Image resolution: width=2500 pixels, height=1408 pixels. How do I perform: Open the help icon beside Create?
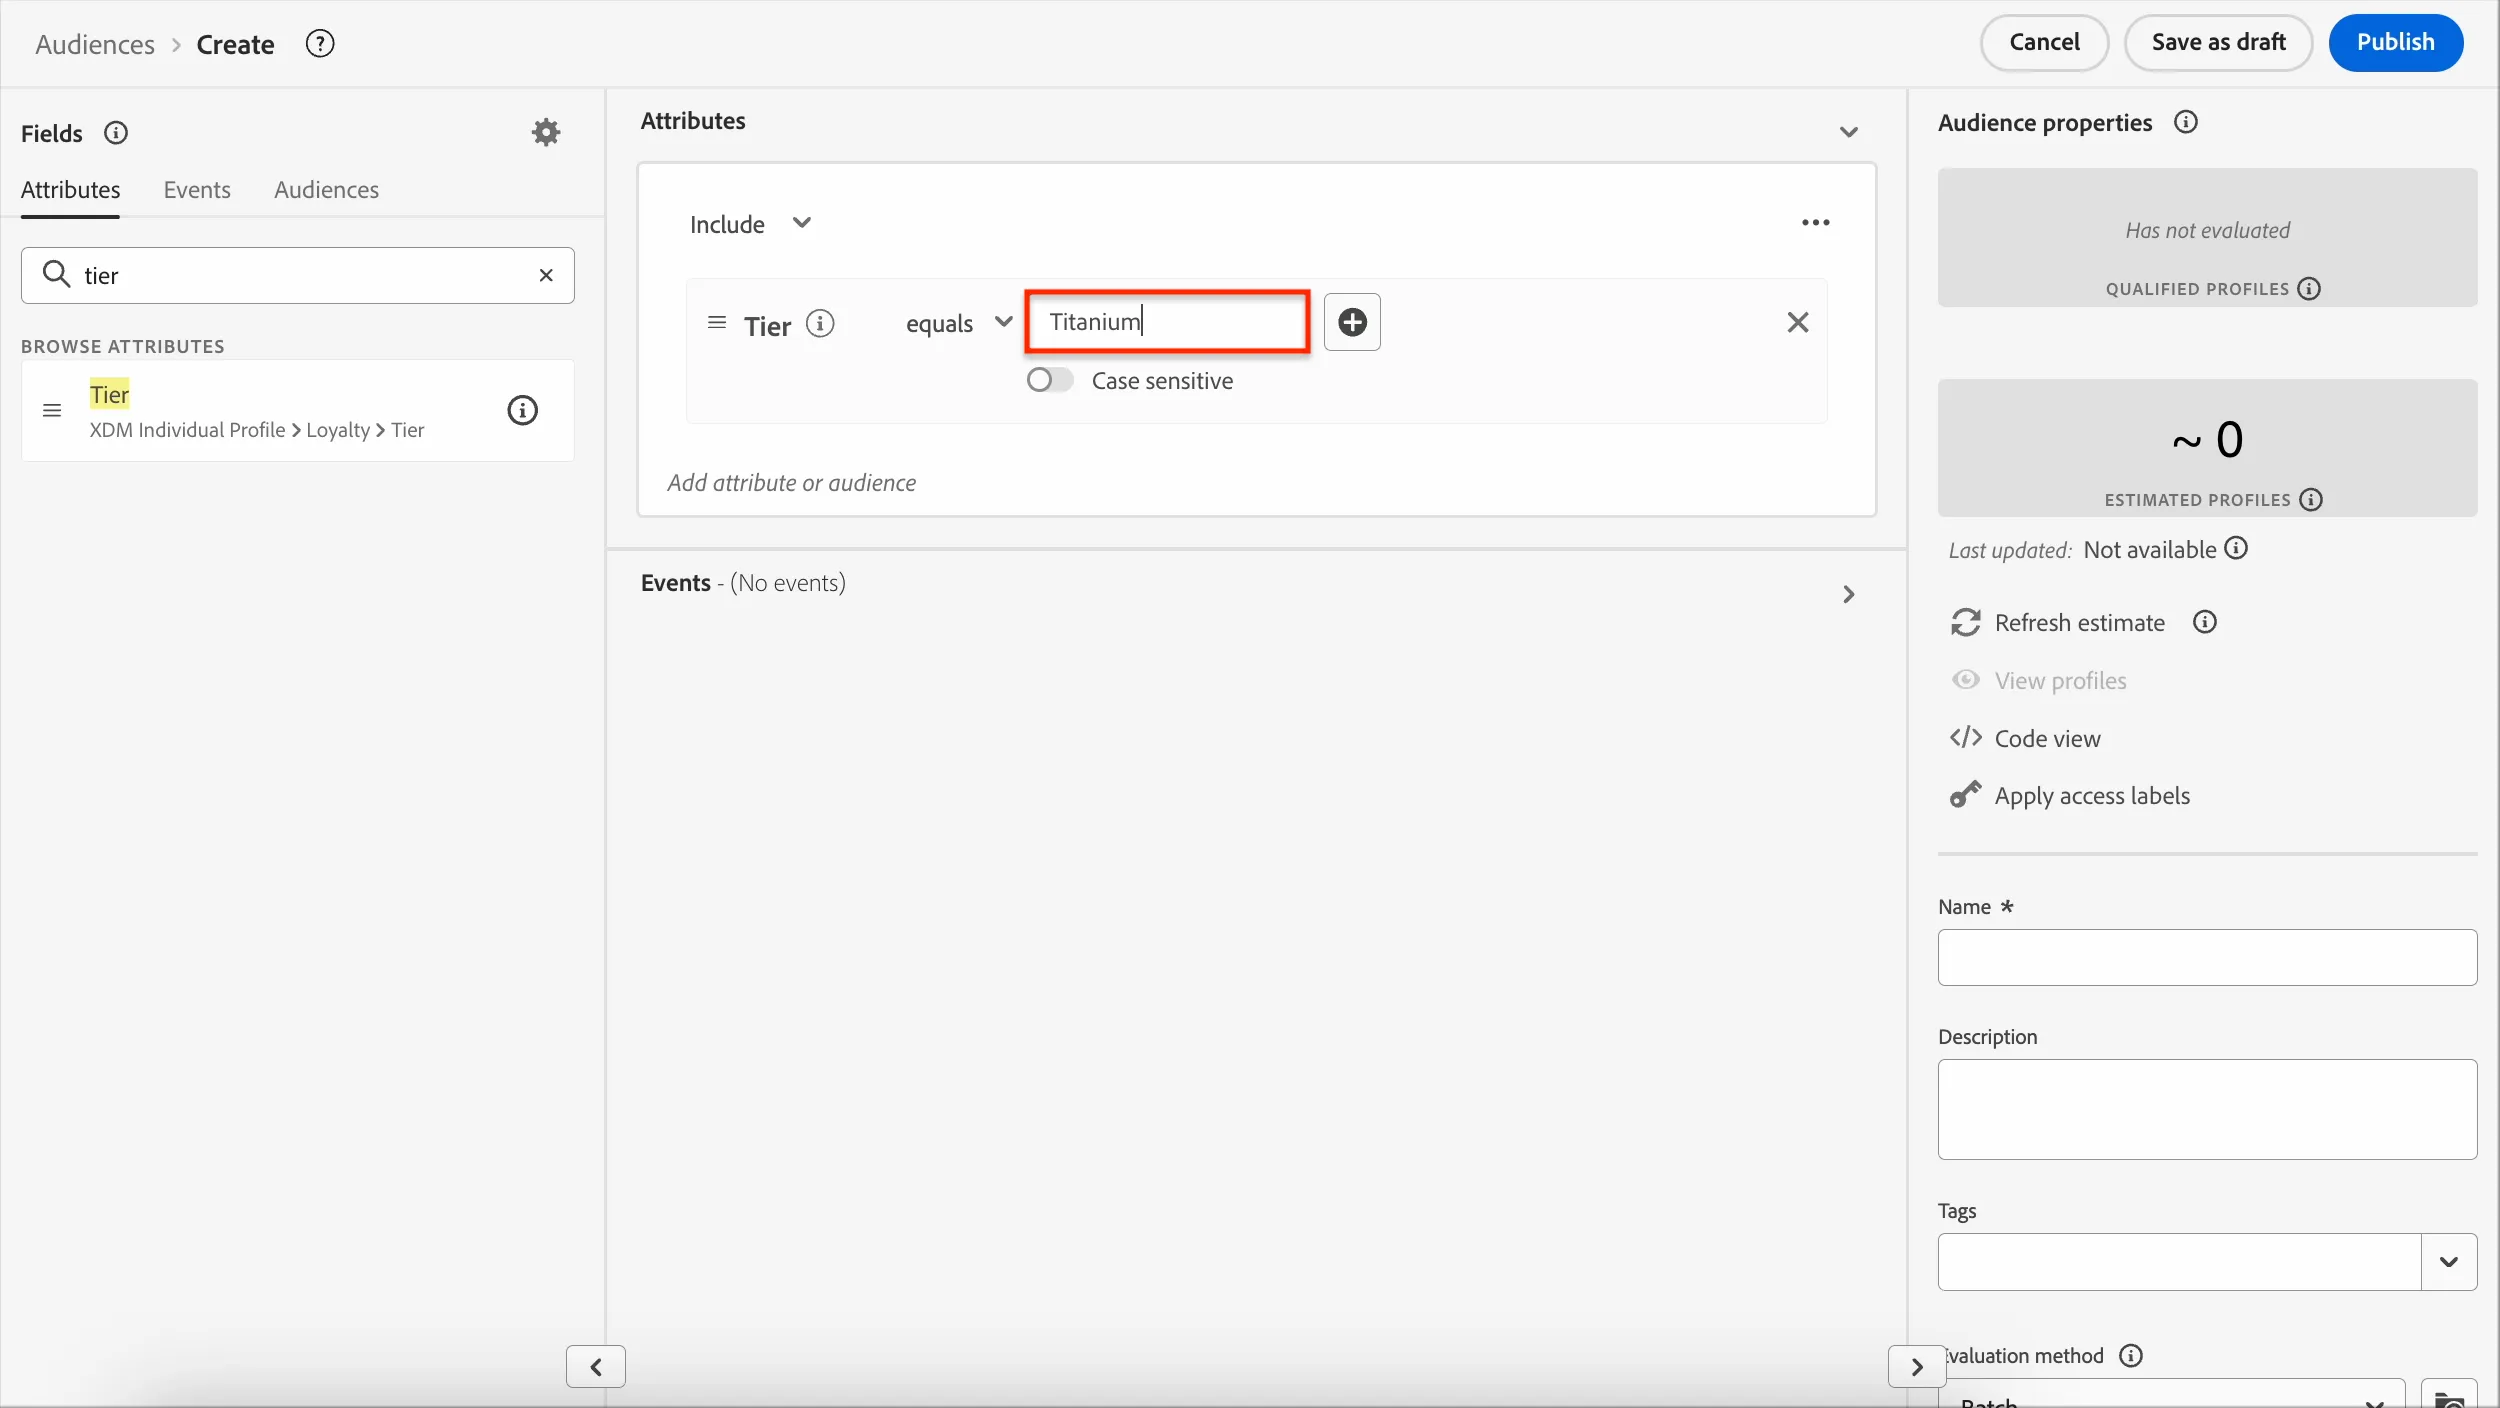click(x=320, y=44)
